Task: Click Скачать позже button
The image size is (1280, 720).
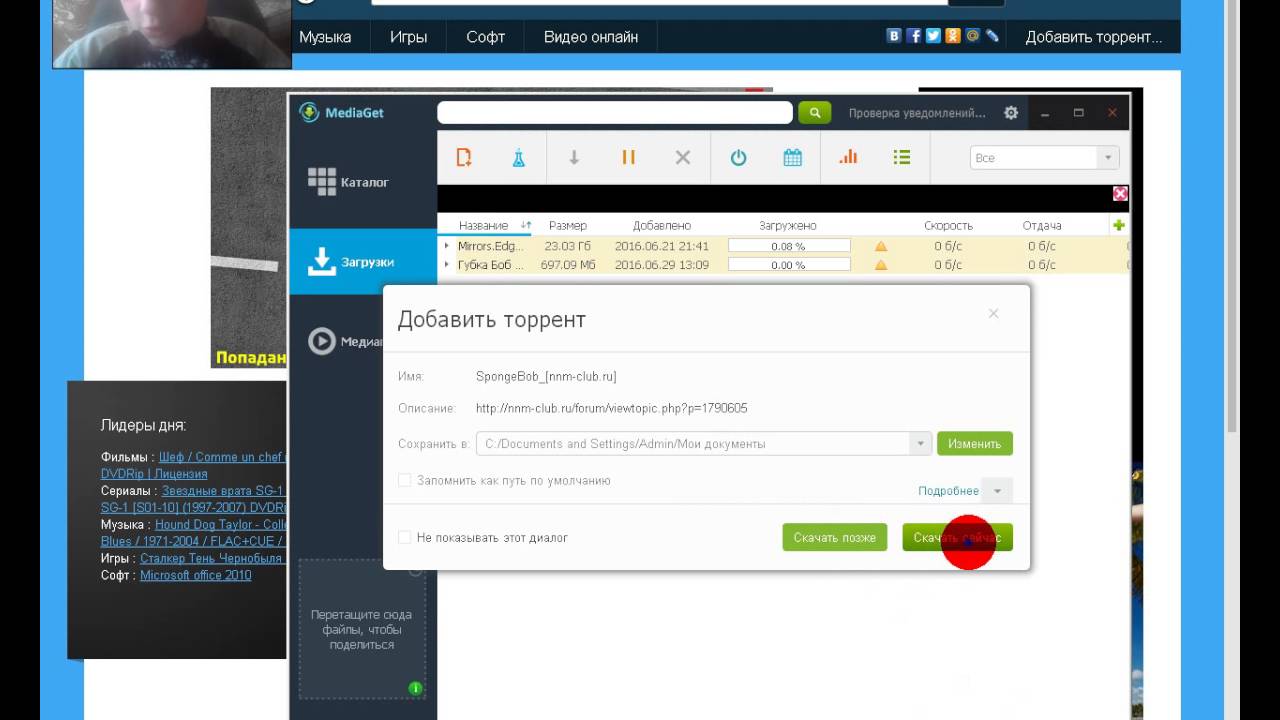Action: (834, 537)
